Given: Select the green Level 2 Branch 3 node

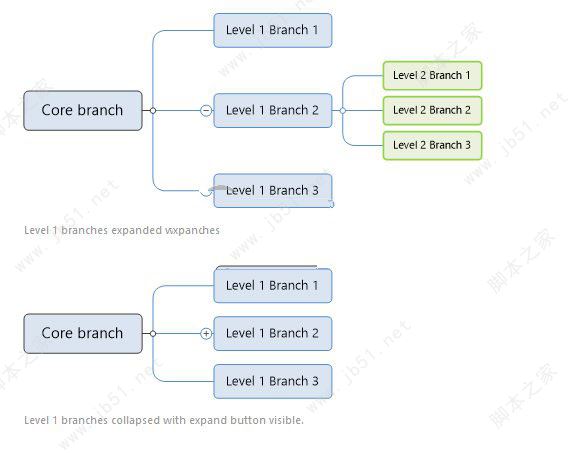Looking at the screenshot, I should [432, 145].
